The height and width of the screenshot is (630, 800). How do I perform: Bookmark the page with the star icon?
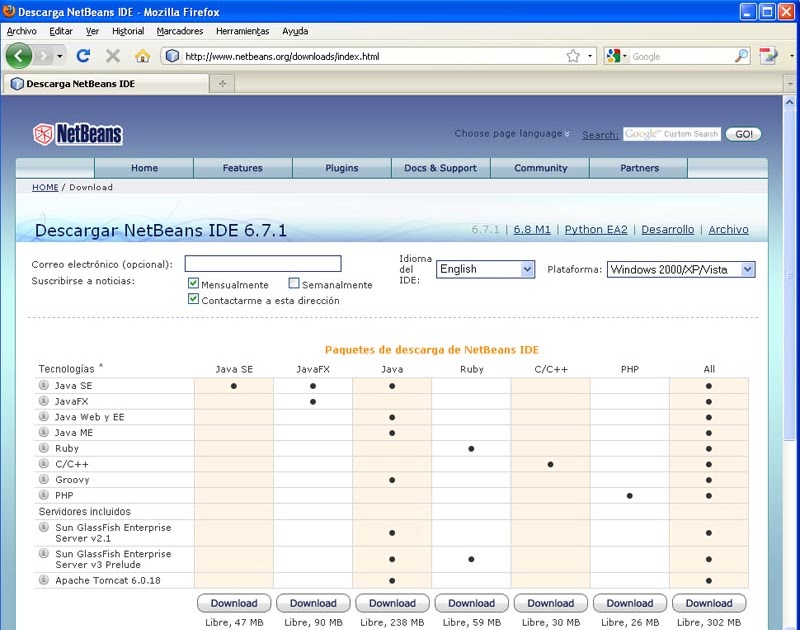(x=573, y=56)
